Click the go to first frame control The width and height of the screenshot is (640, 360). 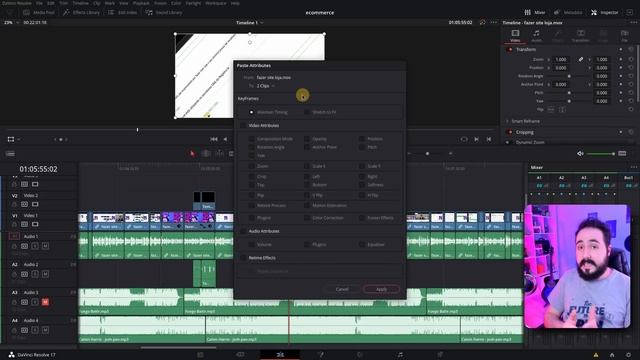[213, 139]
